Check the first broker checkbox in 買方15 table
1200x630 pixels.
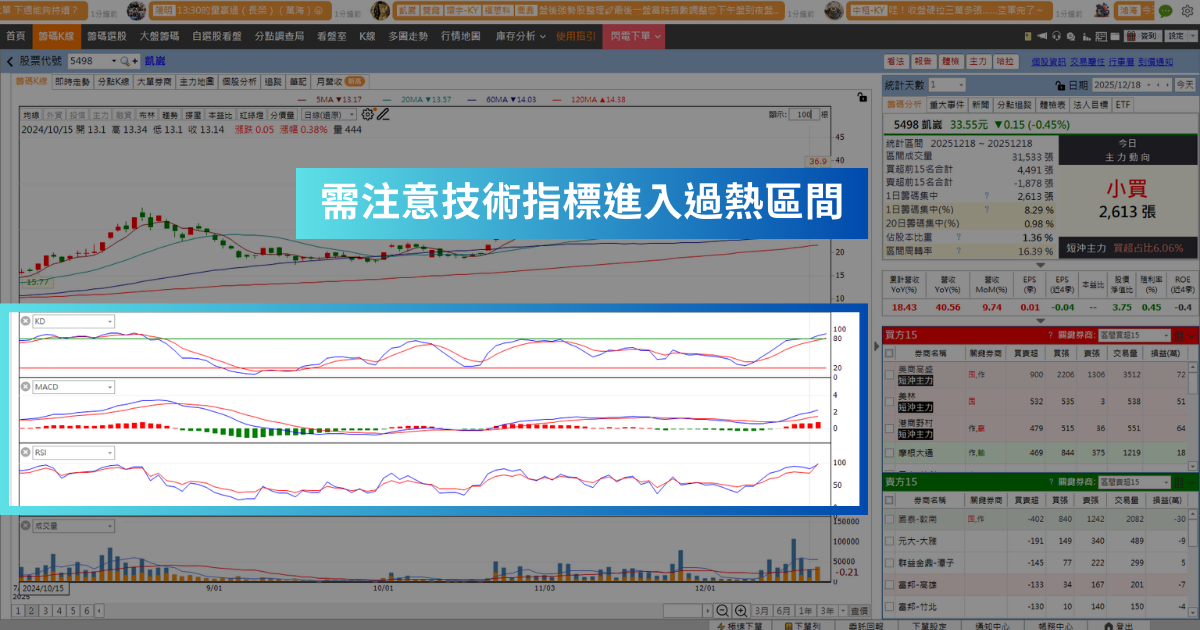coord(889,374)
